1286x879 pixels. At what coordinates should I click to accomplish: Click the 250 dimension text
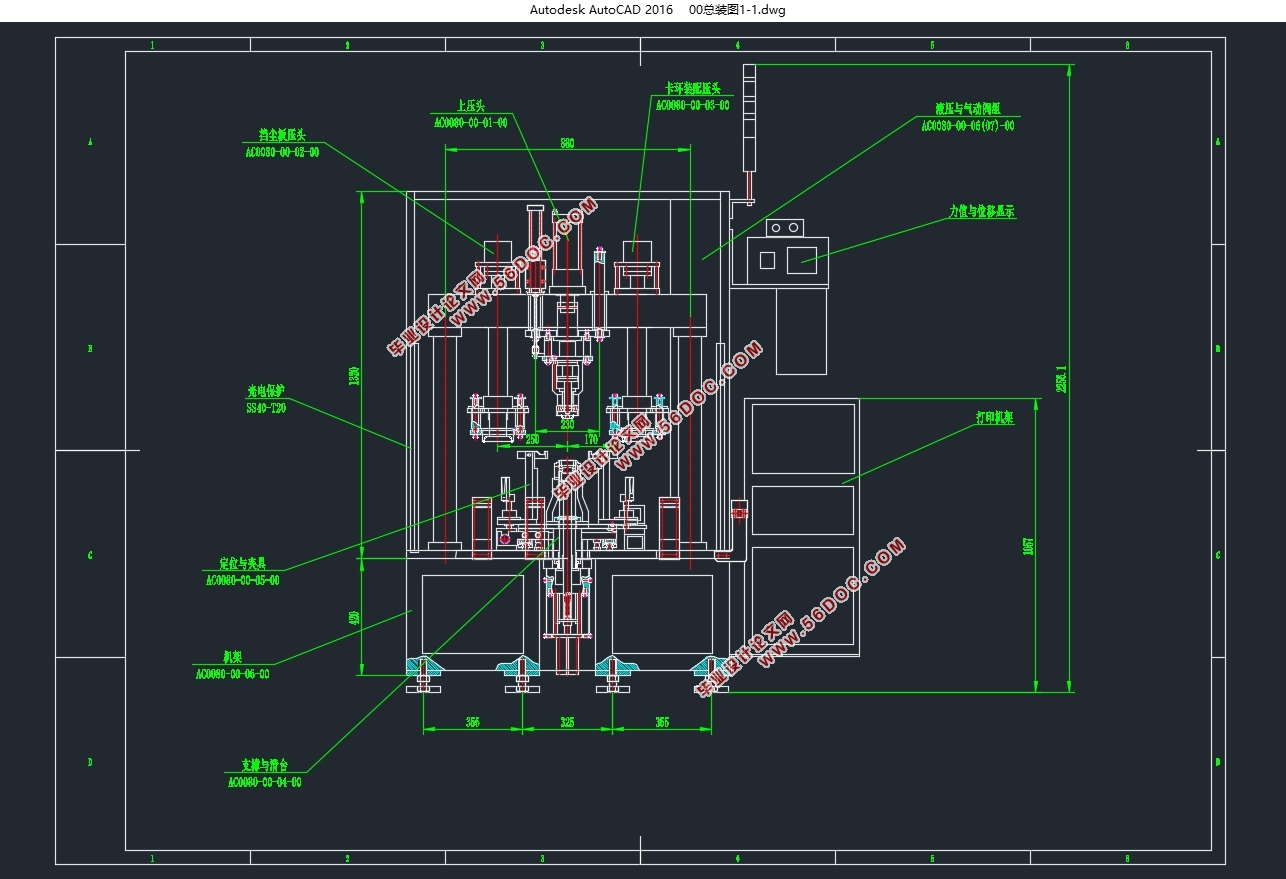click(x=532, y=439)
